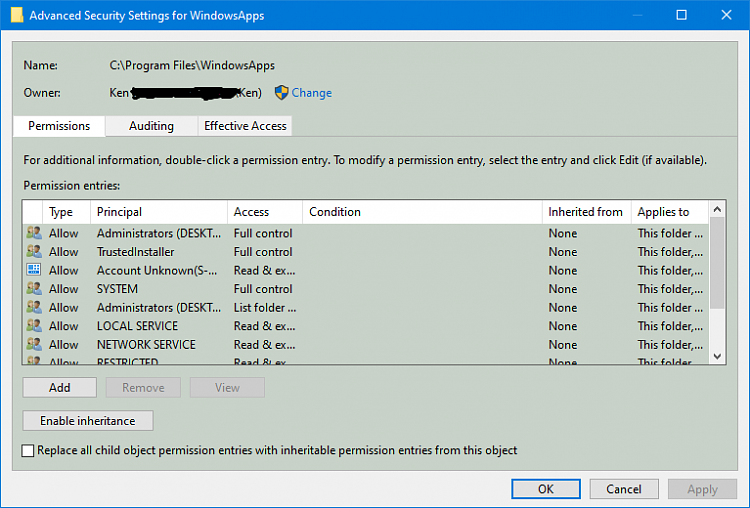Click the folder path C:\Program Files\WindowsApps

pos(192,66)
